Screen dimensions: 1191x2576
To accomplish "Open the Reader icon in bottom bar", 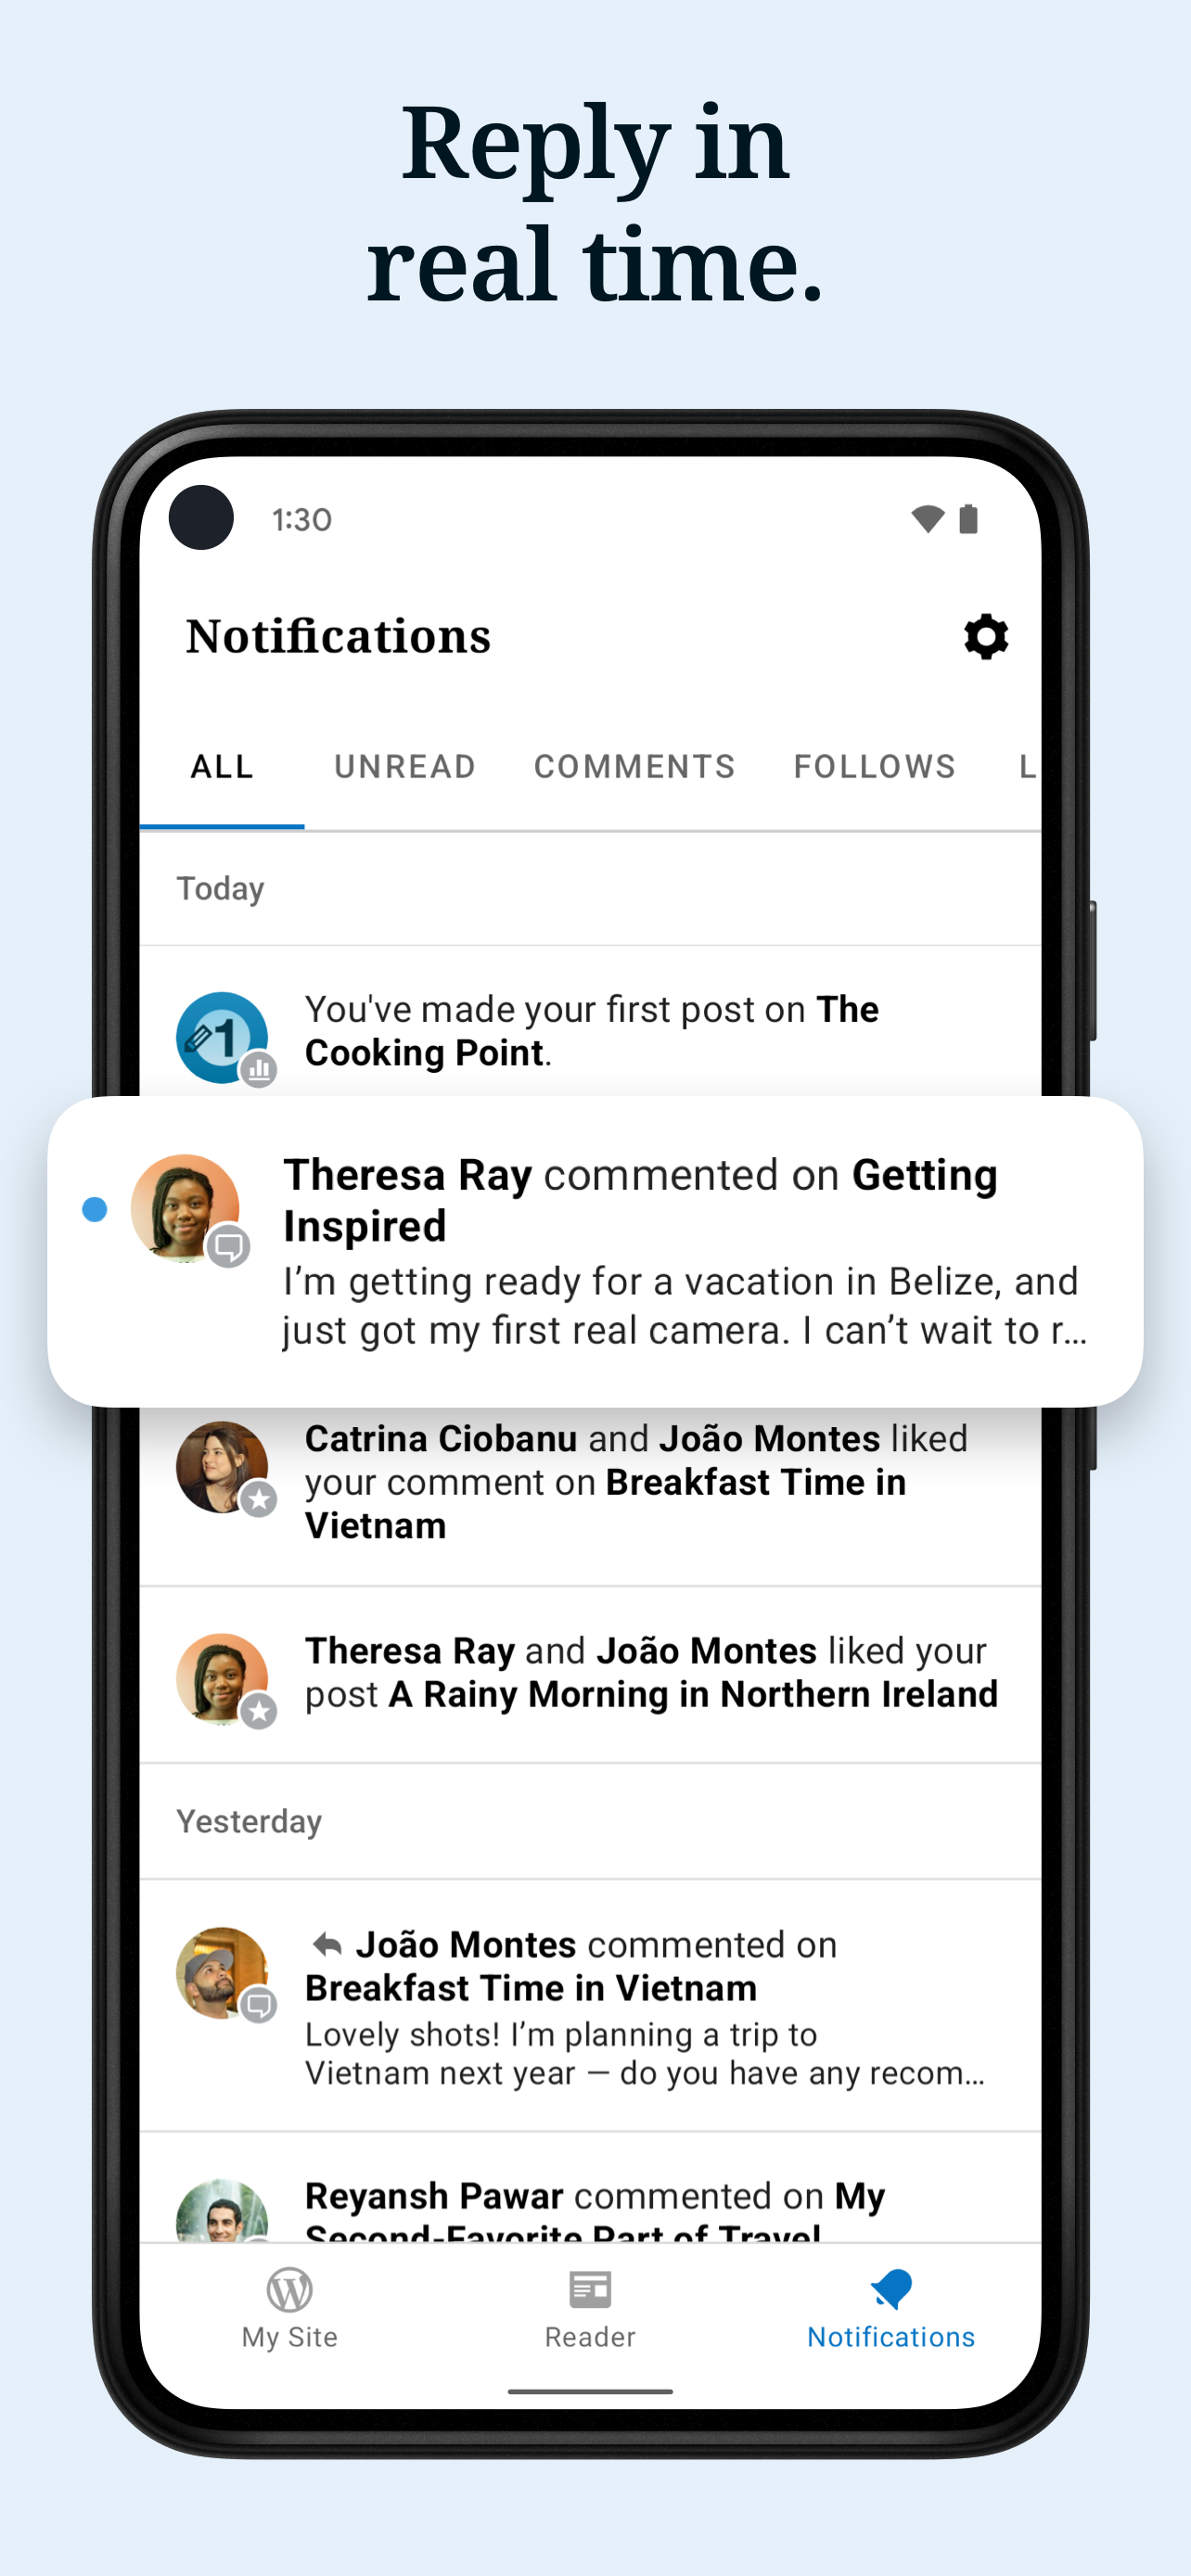I will tap(590, 2289).
